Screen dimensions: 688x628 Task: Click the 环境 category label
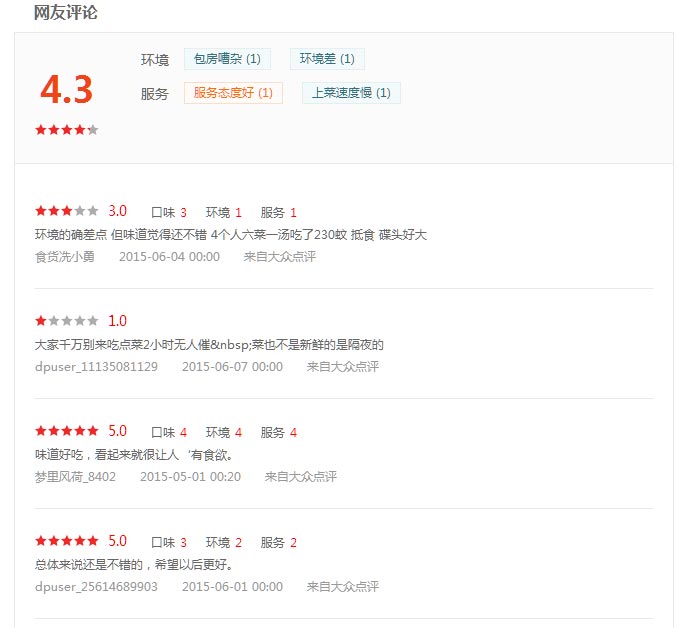[x=155, y=60]
